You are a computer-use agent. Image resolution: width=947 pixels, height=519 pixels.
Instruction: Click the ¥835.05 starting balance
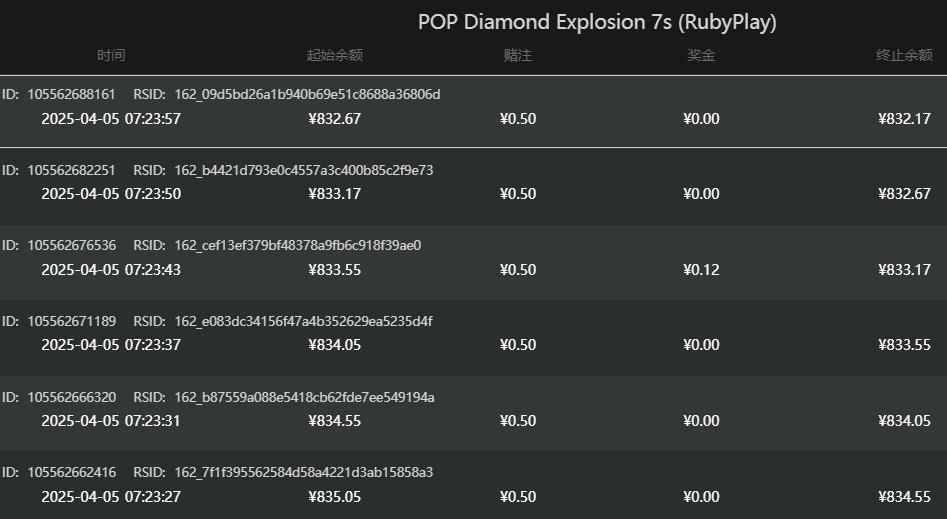(334, 497)
